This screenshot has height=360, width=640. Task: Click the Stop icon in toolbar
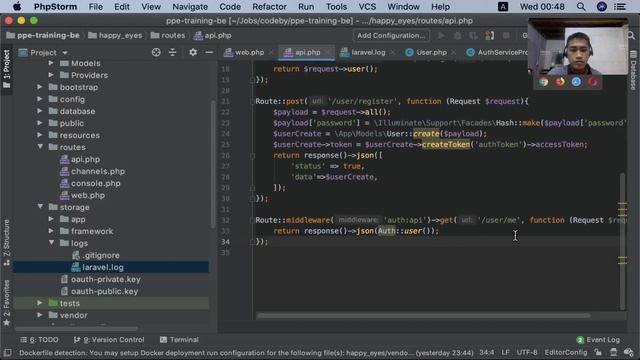click(x=506, y=36)
